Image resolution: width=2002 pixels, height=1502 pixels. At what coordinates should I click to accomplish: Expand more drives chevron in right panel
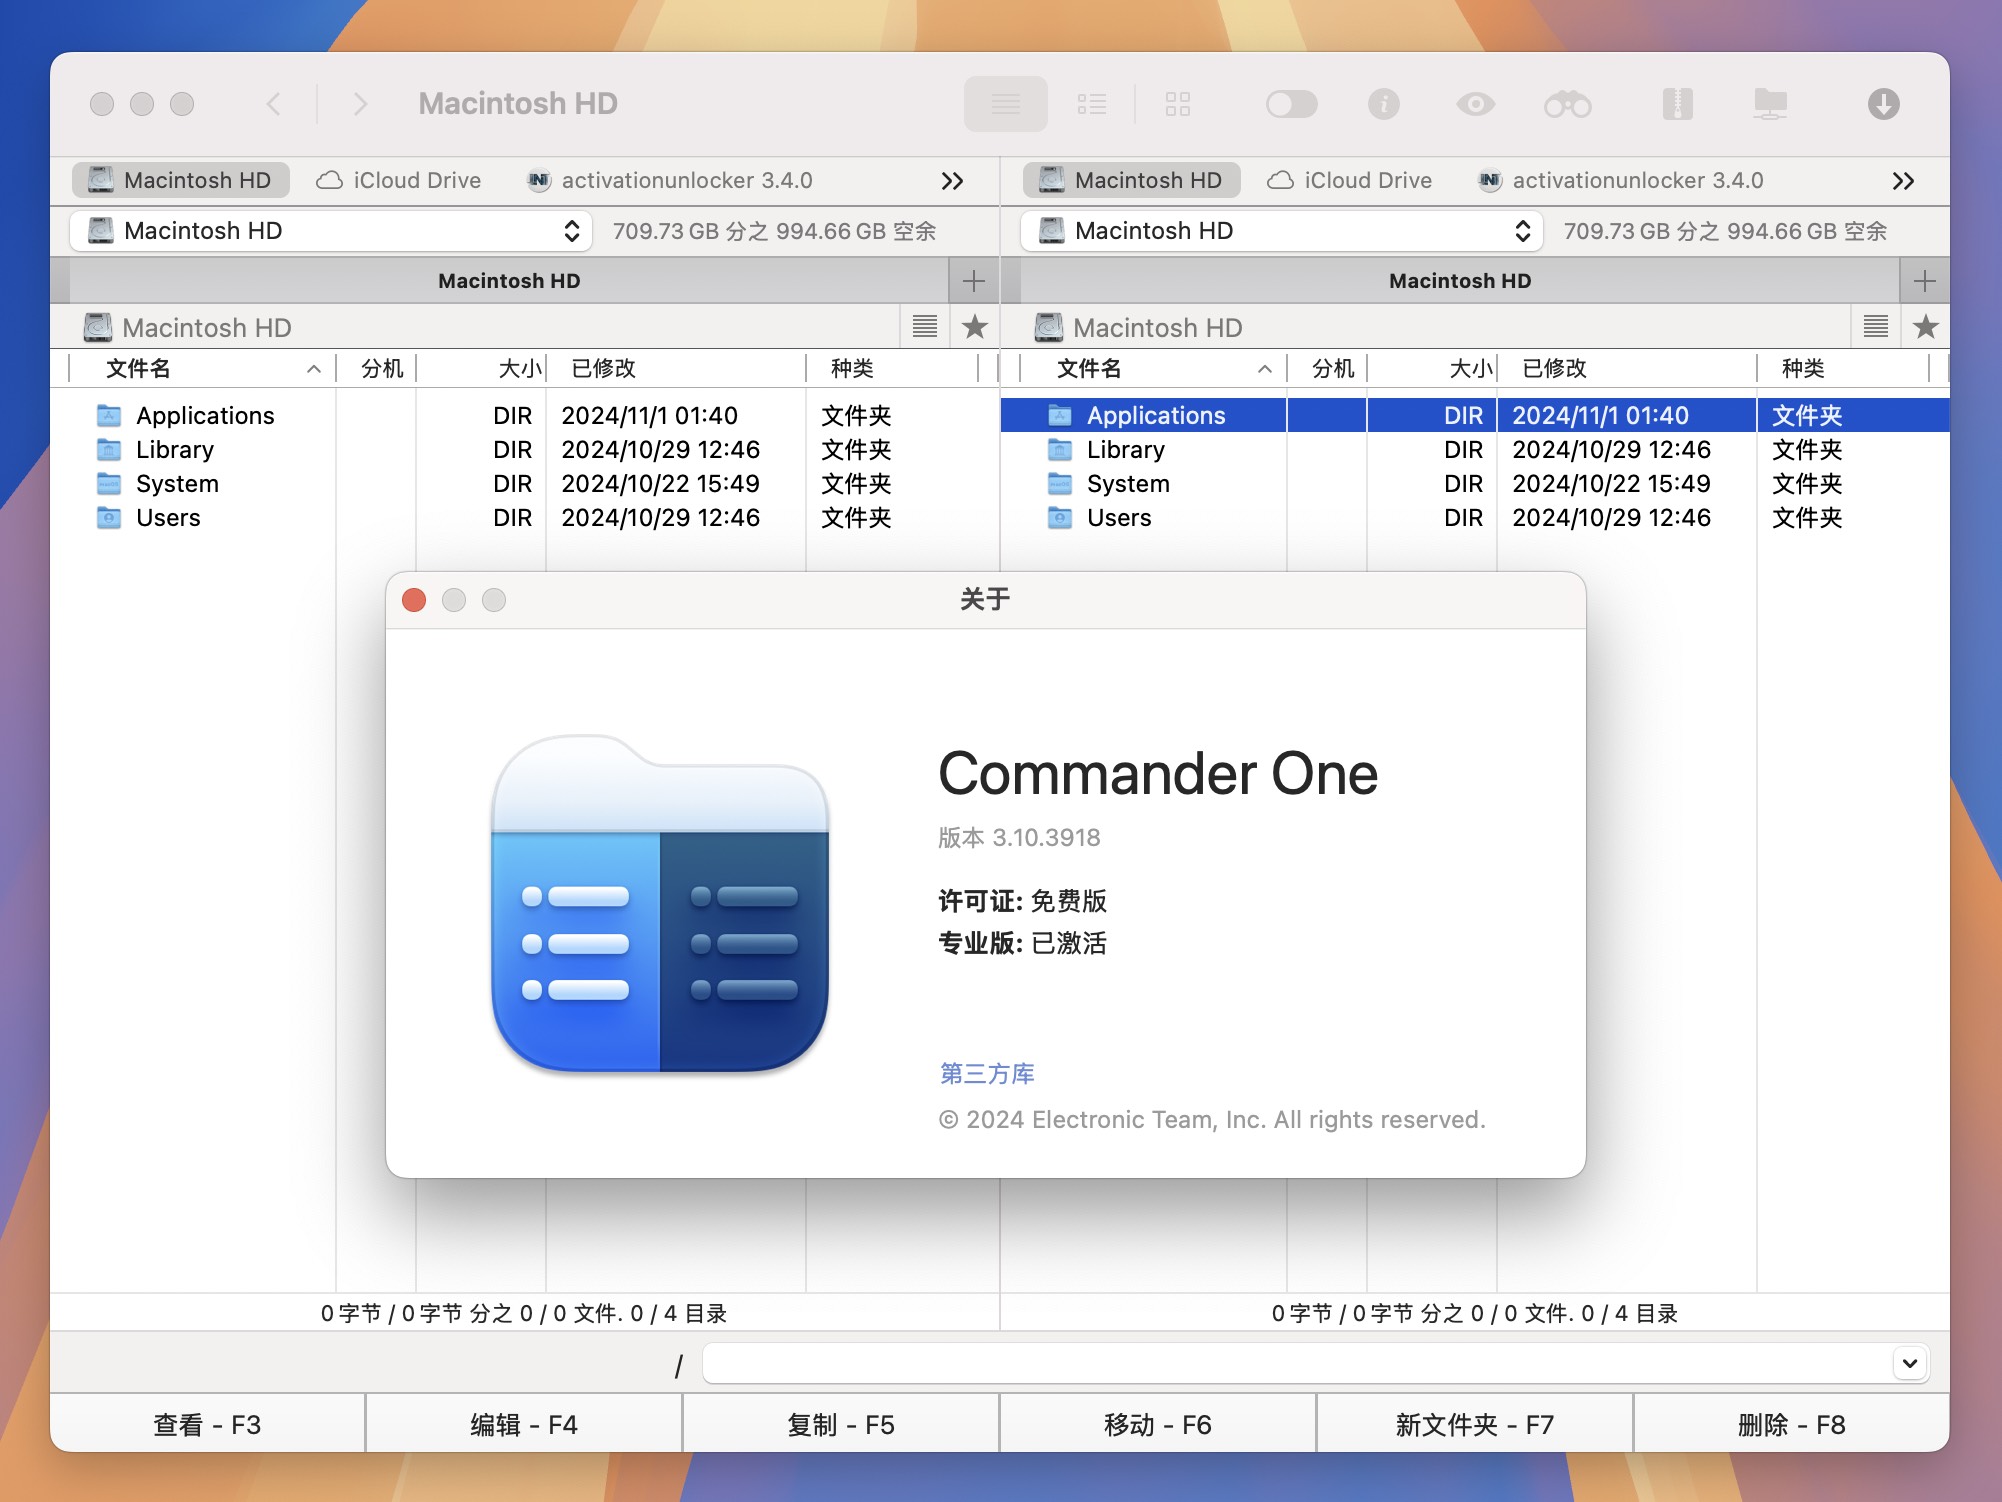1903,181
